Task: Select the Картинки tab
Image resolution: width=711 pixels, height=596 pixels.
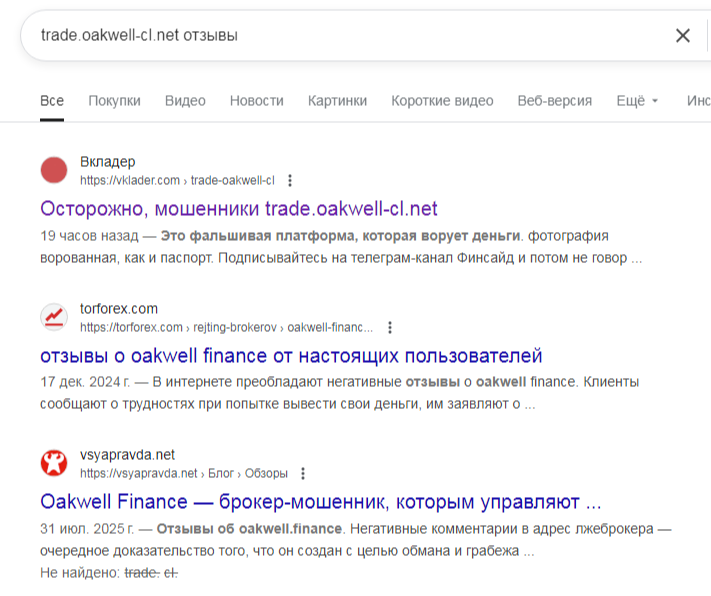Action: click(x=337, y=101)
